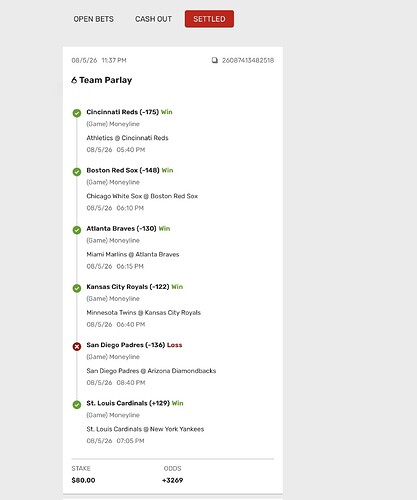Screen dimensions: 417x500
Task: Click the St. Louis Cardinals green checkmark icon
Action: point(77,405)
